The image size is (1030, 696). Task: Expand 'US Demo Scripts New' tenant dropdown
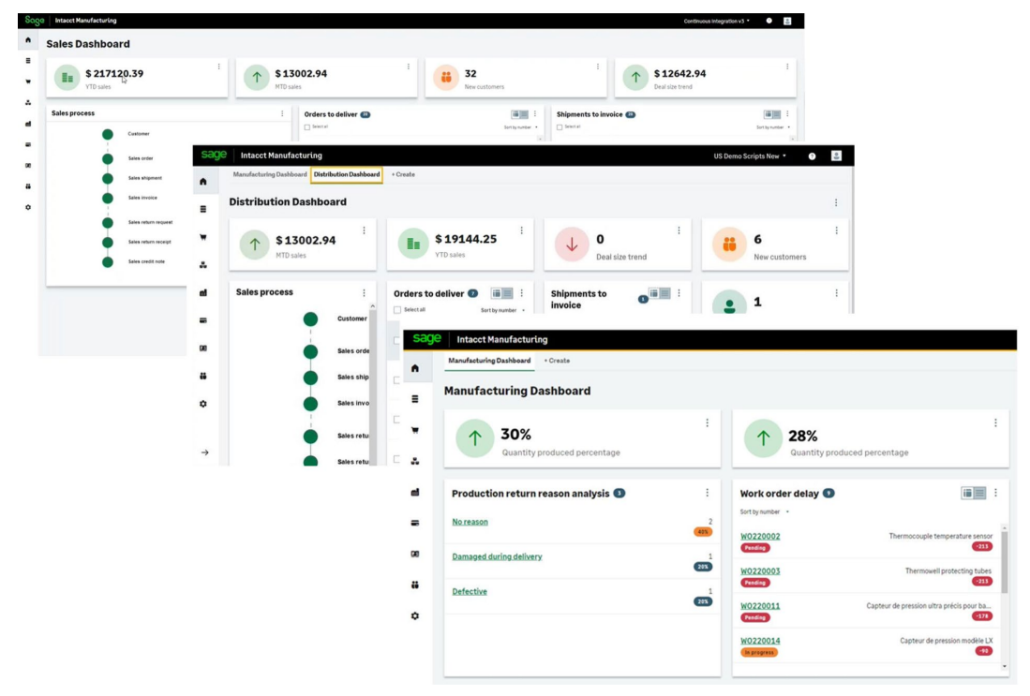pos(750,156)
